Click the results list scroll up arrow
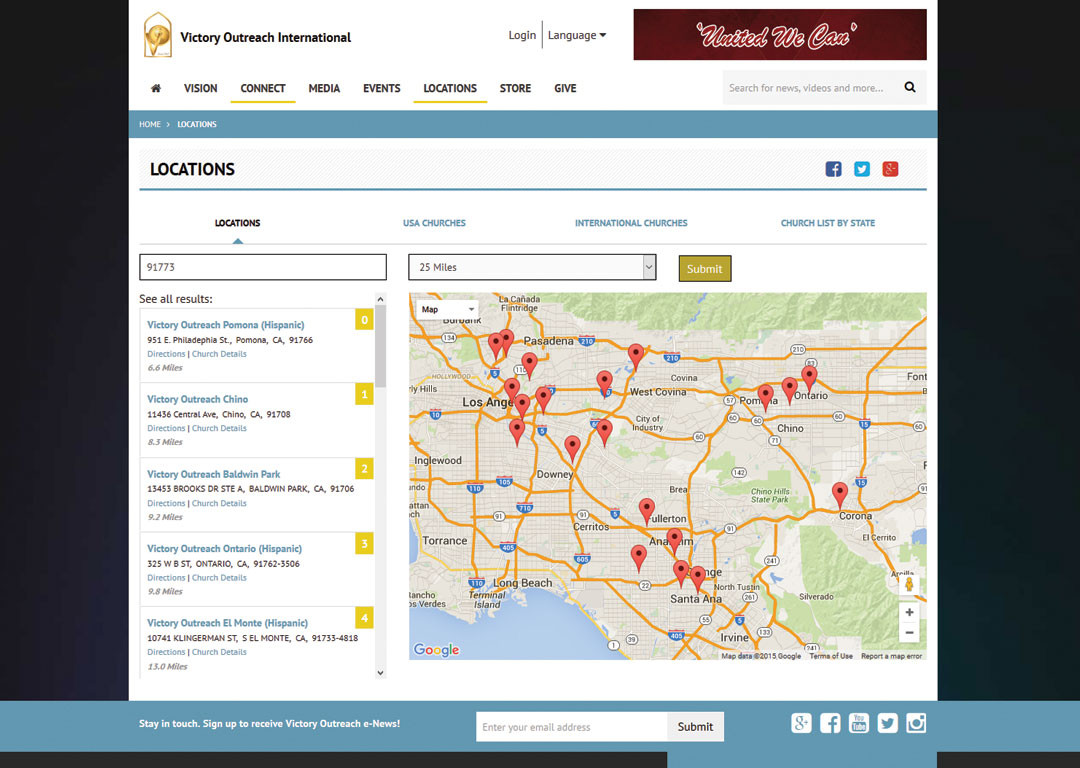Screen dimensions: 1080x768 [x=380, y=299]
